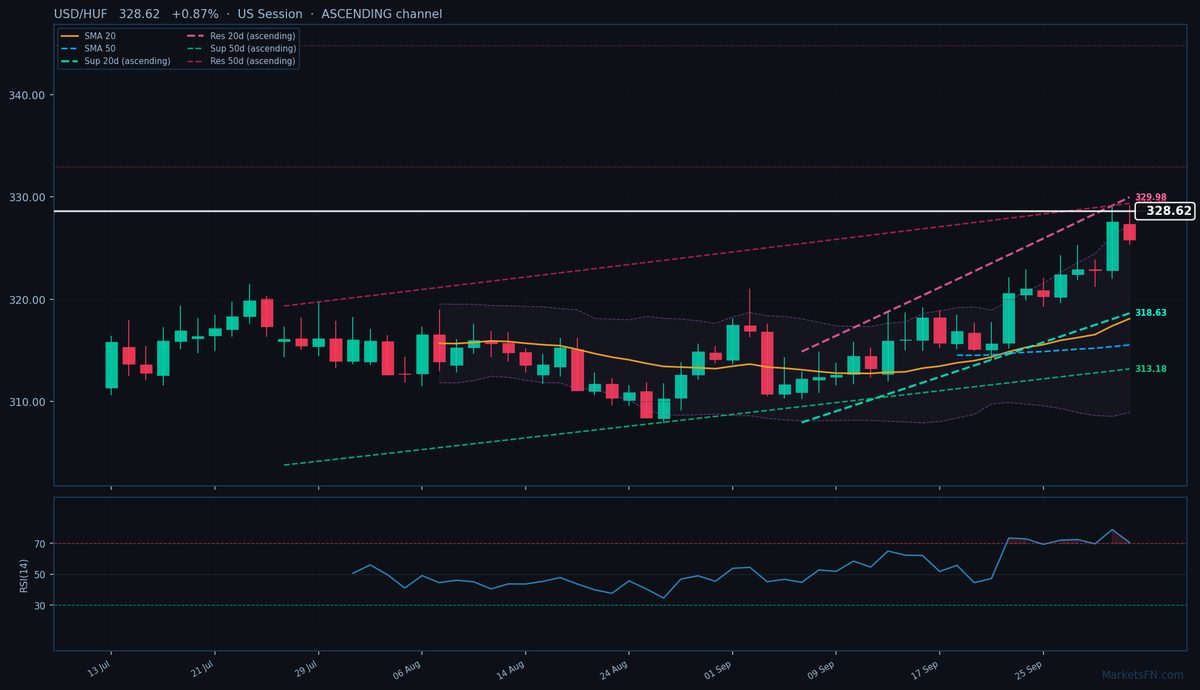This screenshot has width=1200, height=690.
Task: Click the 330.00 price axis label
Action: pos(29,197)
